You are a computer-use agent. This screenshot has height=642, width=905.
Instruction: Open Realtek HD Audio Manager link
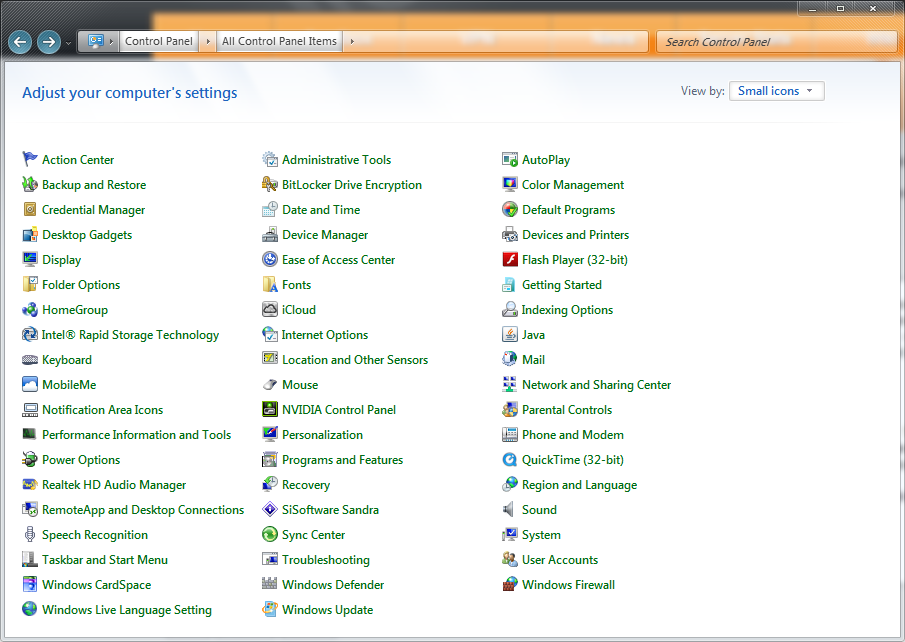(114, 484)
